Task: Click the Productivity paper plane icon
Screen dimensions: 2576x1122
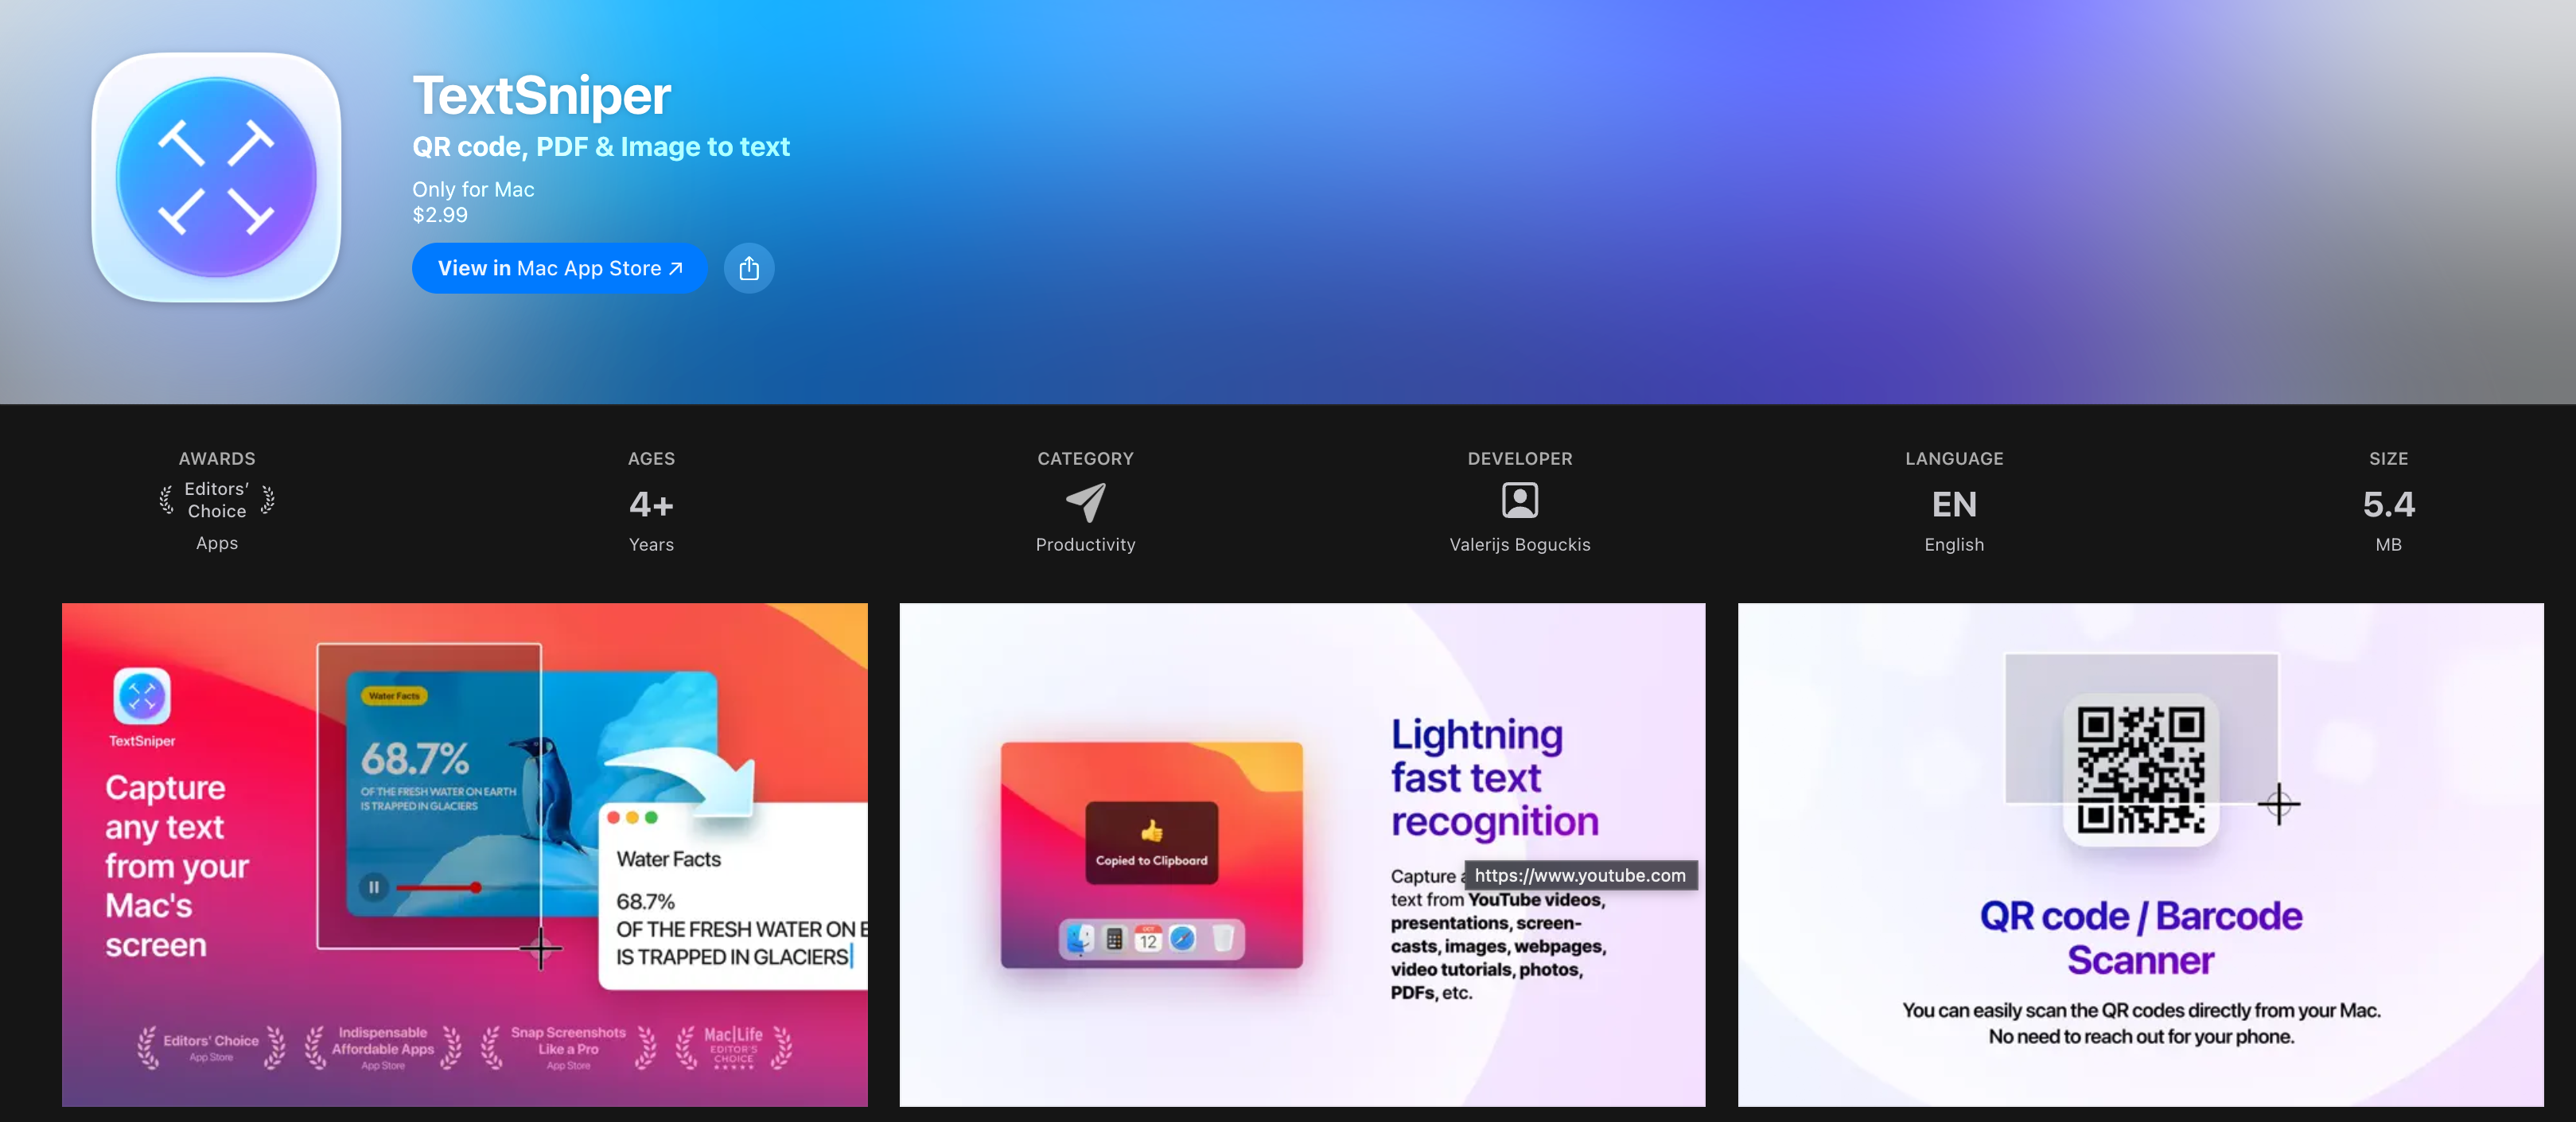Action: (x=1085, y=502)
